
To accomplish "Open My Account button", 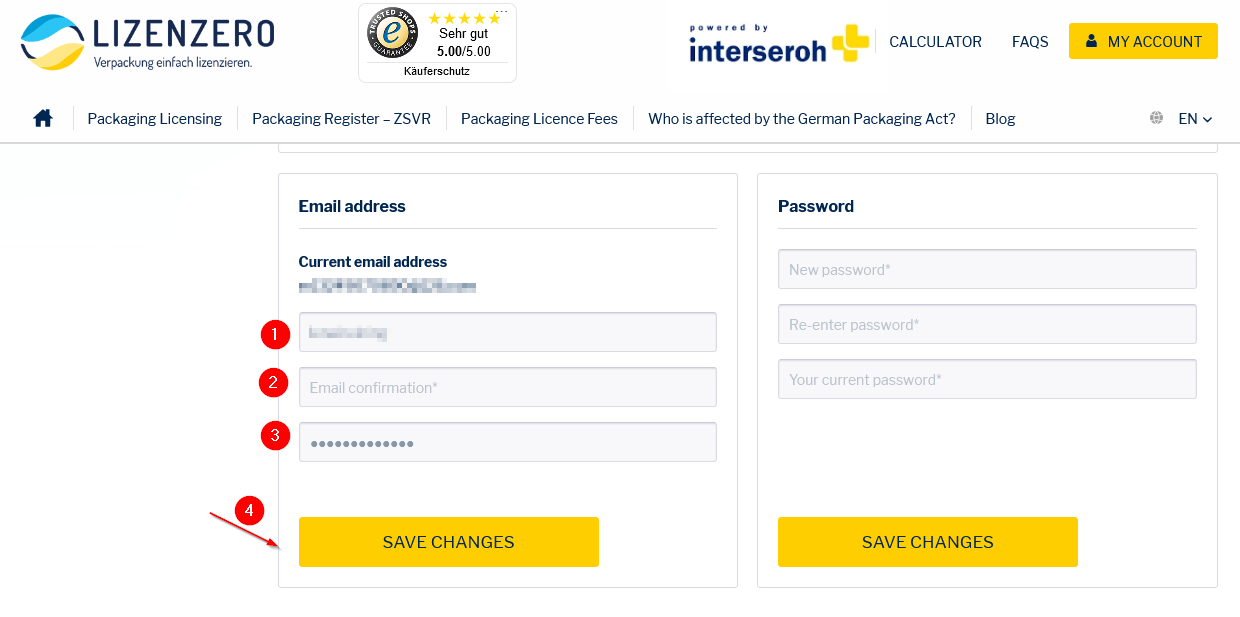I will pyautogui.click(x=1143, y=41).
